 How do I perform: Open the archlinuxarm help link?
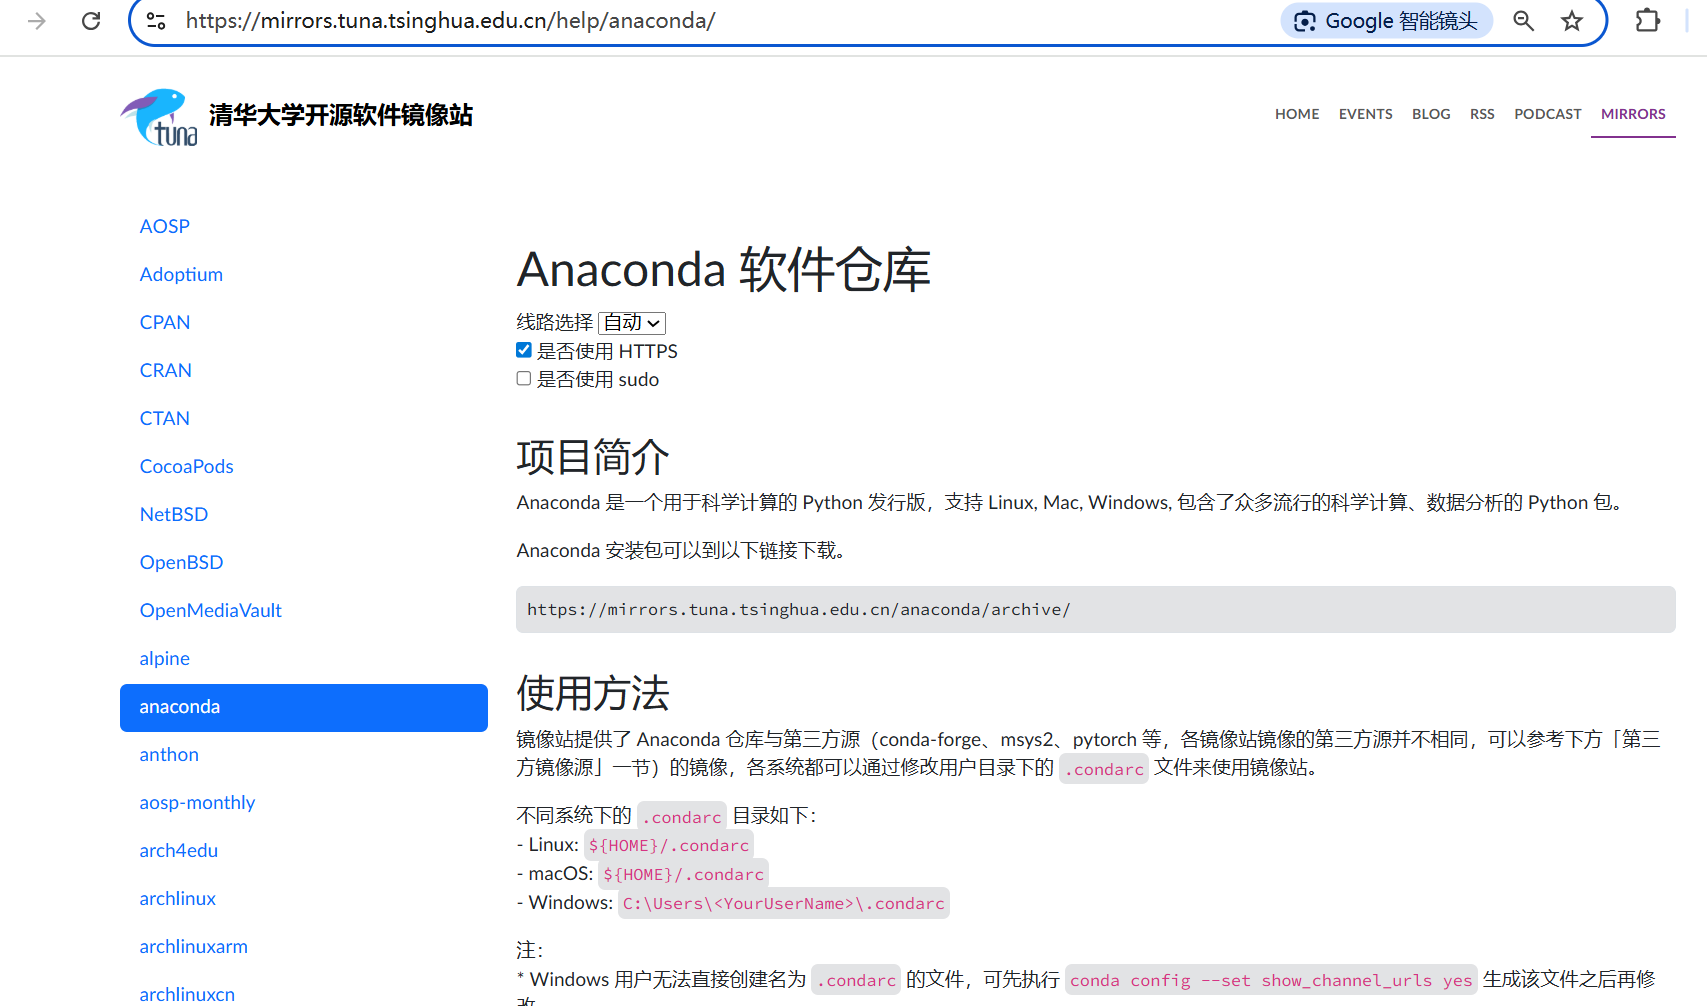point(194,946)
